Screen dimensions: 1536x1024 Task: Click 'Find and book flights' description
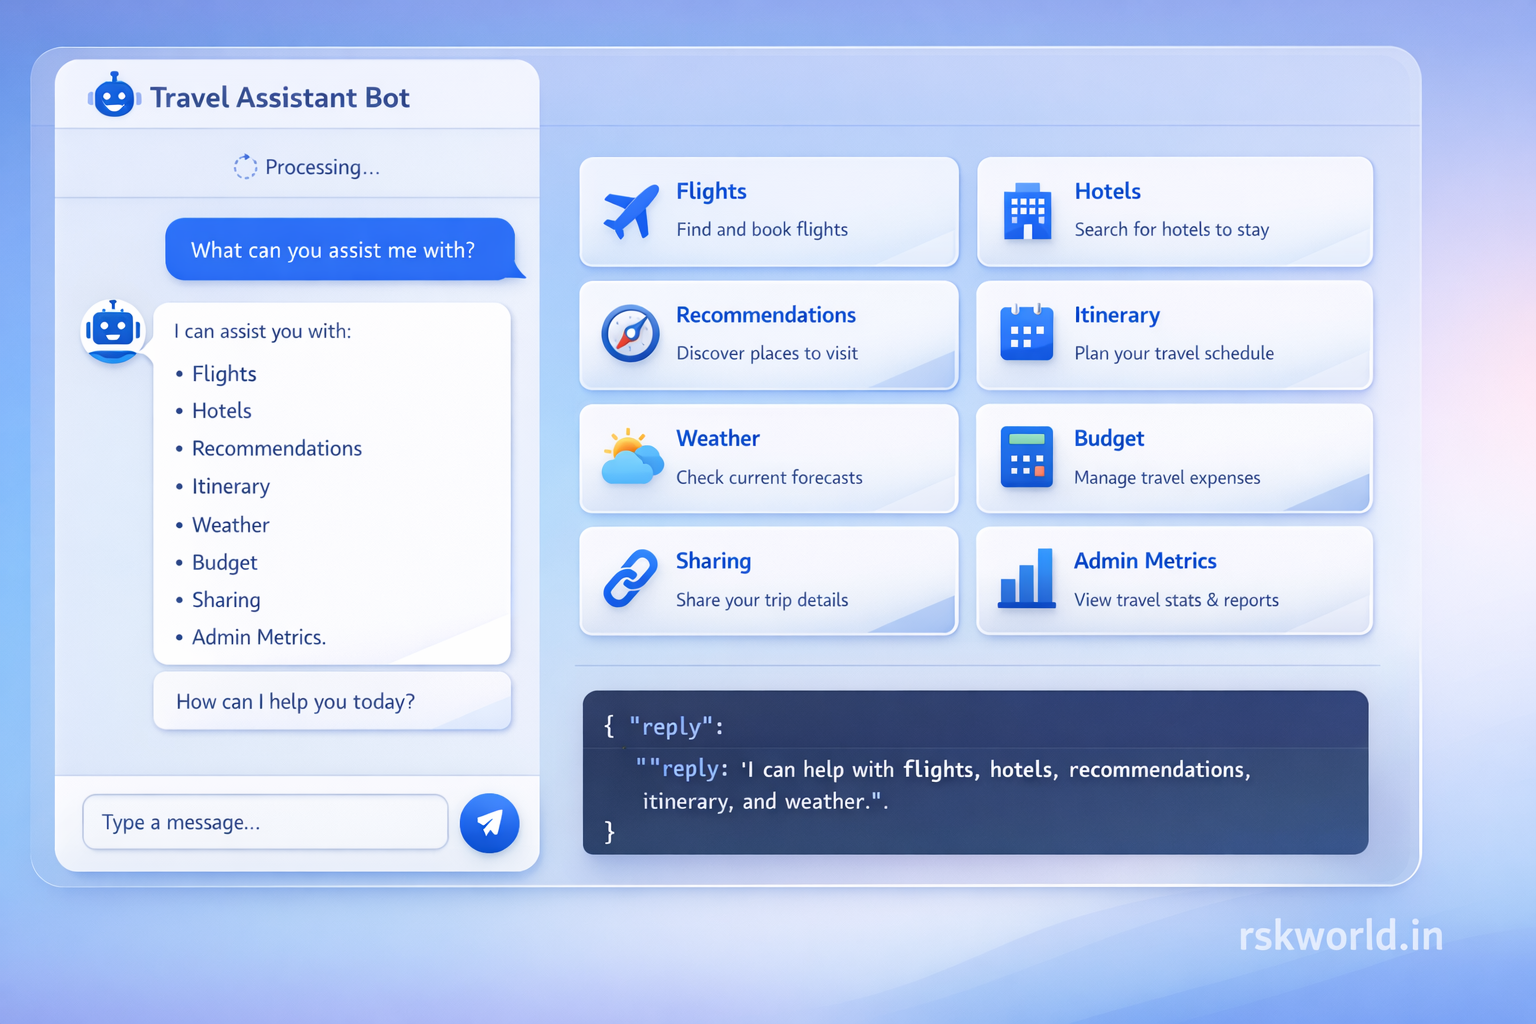coord(762,230)
